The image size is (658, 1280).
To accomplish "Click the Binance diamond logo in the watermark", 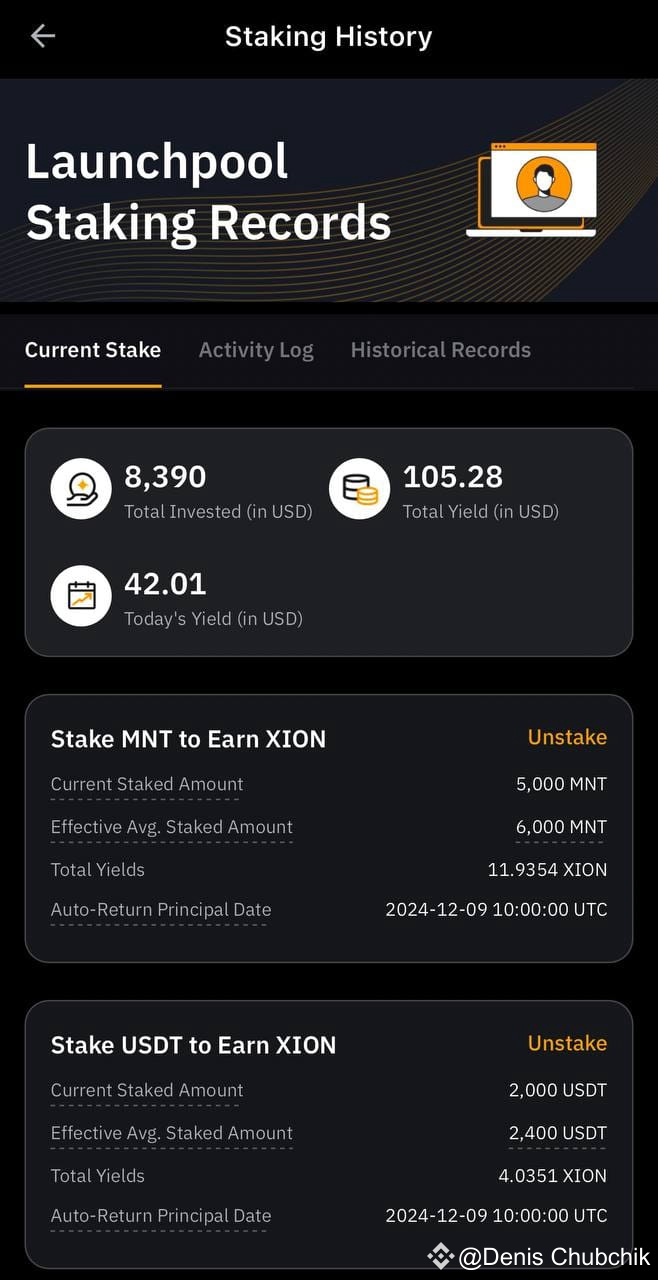I will click(x=440, y=1255).
